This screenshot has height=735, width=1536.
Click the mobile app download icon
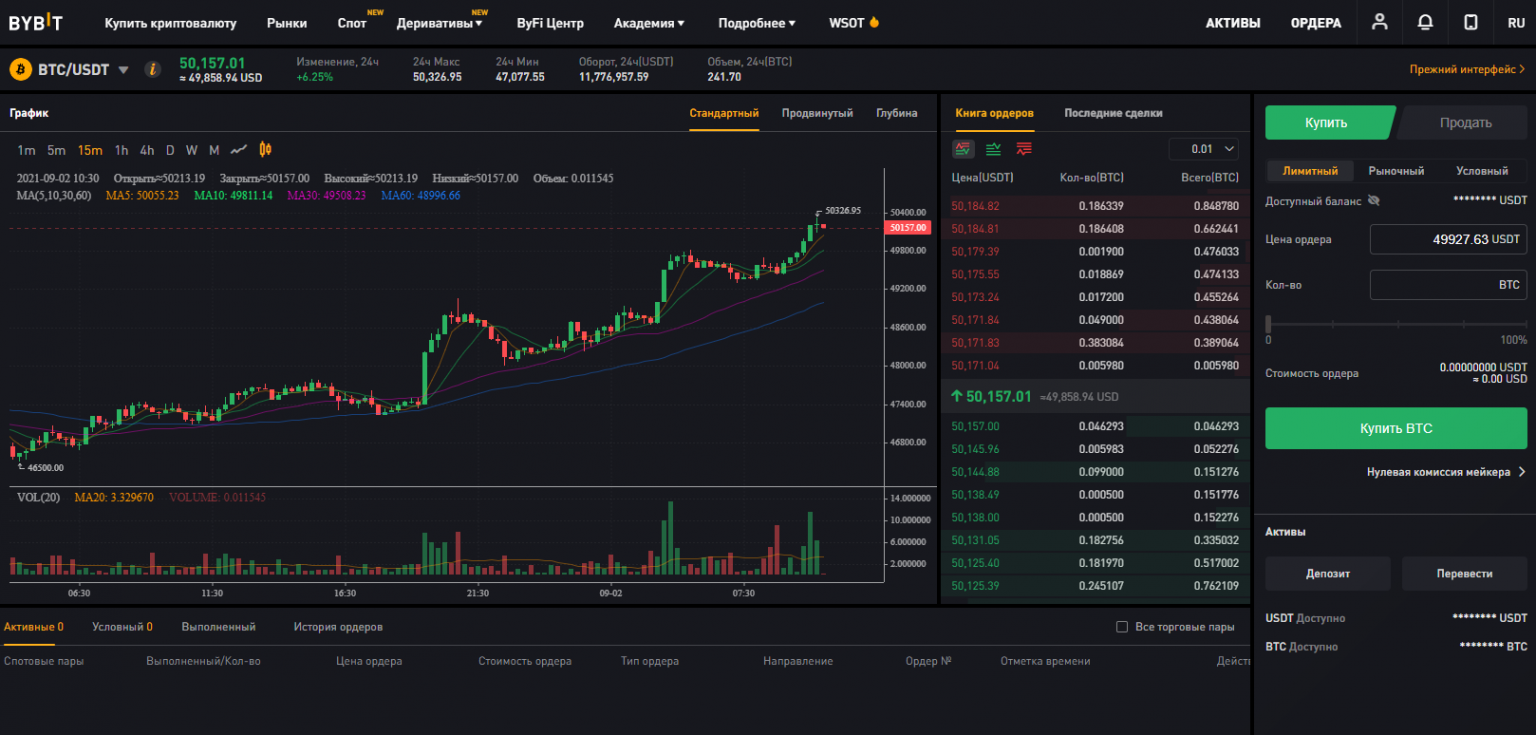tap(1470, 22)
